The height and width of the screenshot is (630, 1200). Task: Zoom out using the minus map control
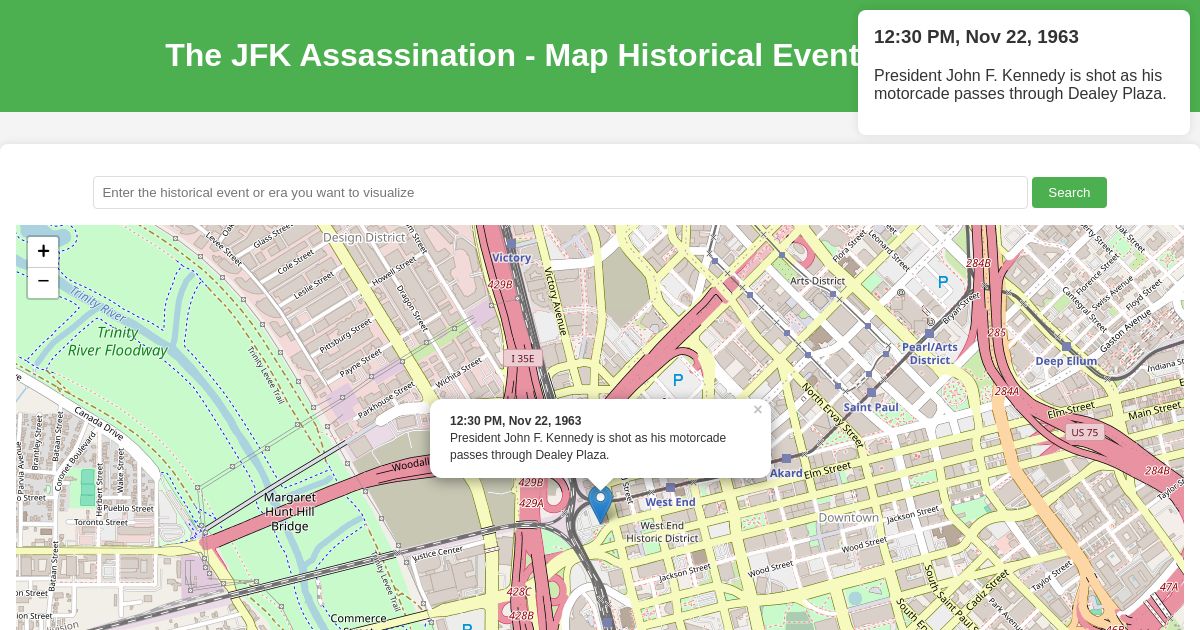click(43, 281)
